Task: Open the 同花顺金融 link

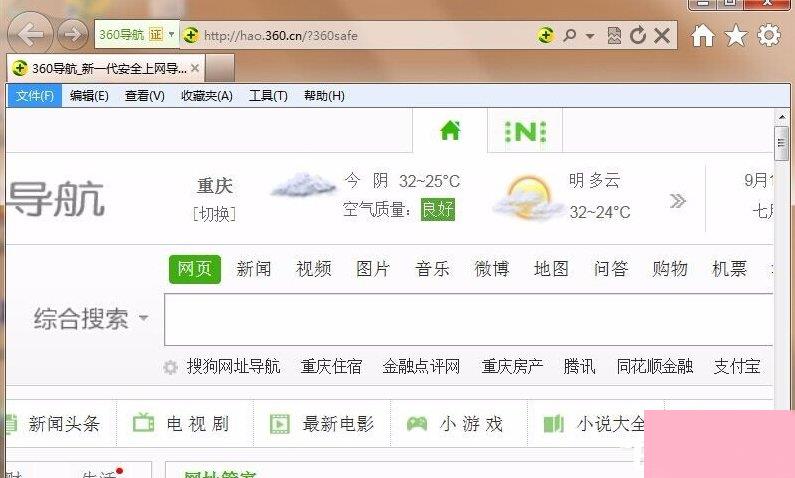Action: (x=655, y=366)
